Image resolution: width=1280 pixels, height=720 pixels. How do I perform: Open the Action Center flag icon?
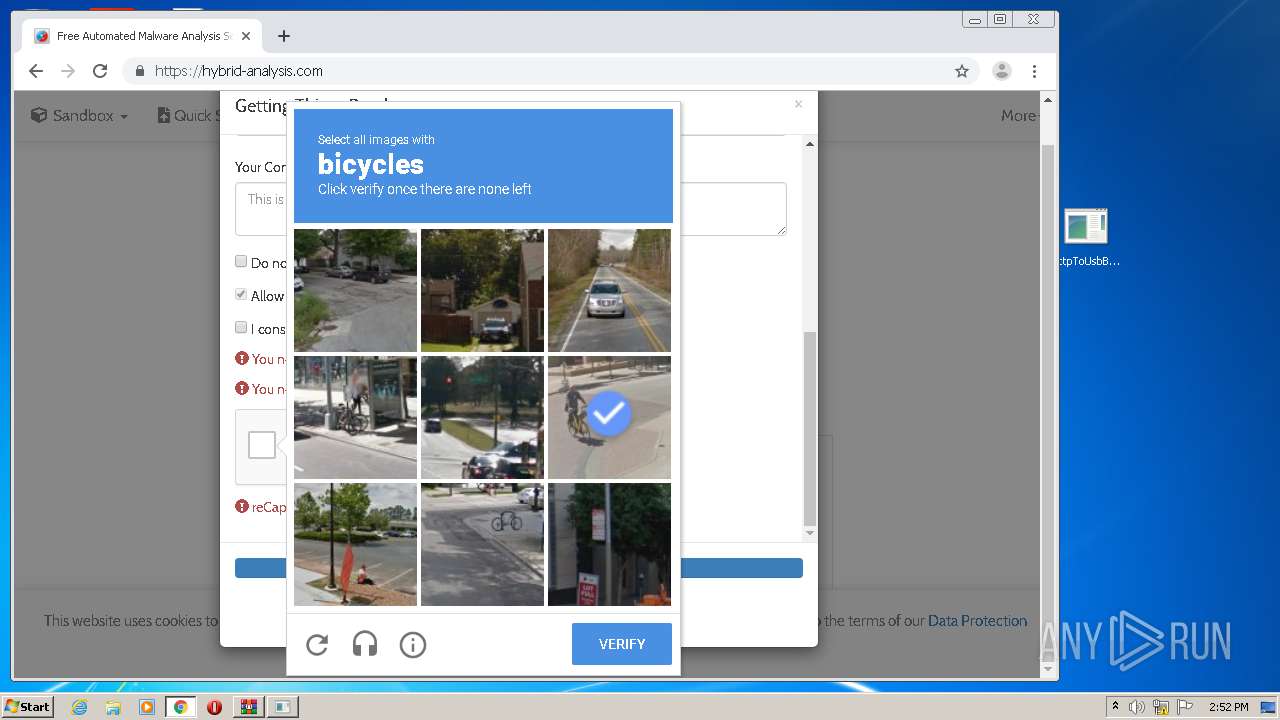pos(1185,707)
